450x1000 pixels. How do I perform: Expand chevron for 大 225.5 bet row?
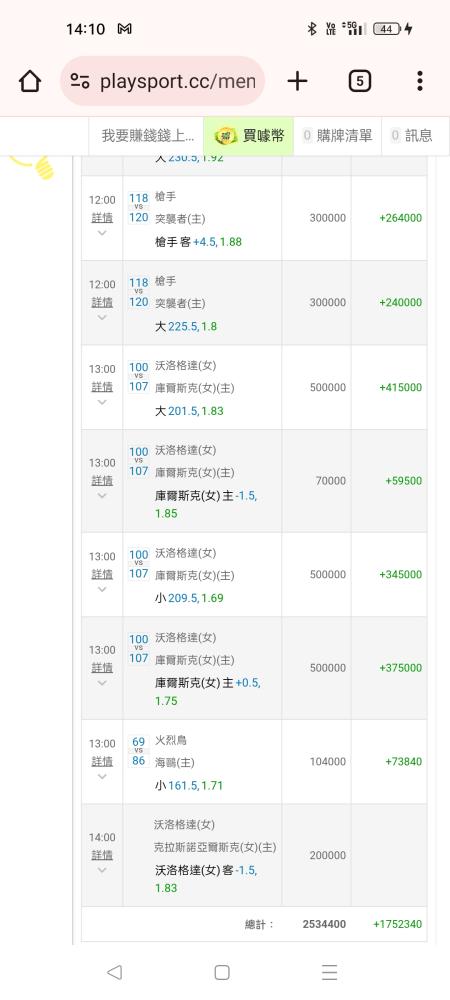tap(102, 317)
